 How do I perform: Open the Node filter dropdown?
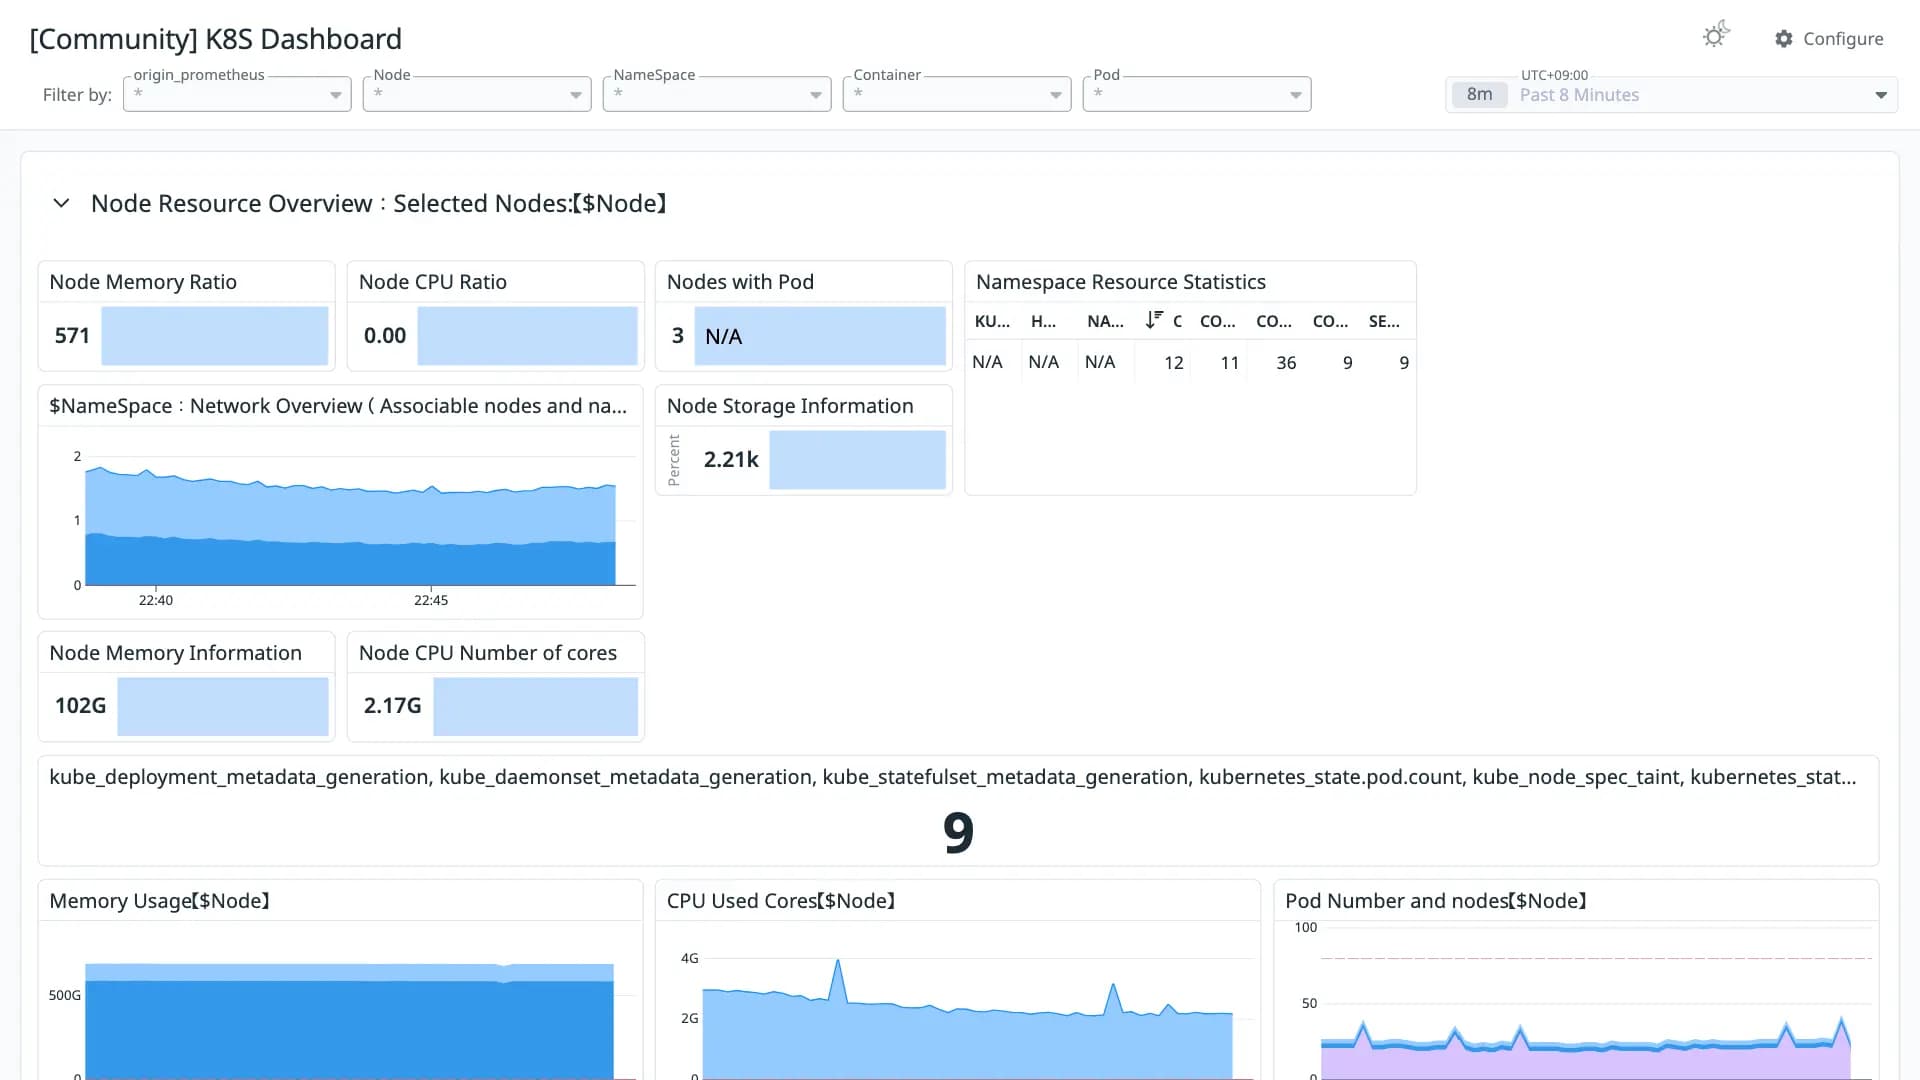[477, 94]
